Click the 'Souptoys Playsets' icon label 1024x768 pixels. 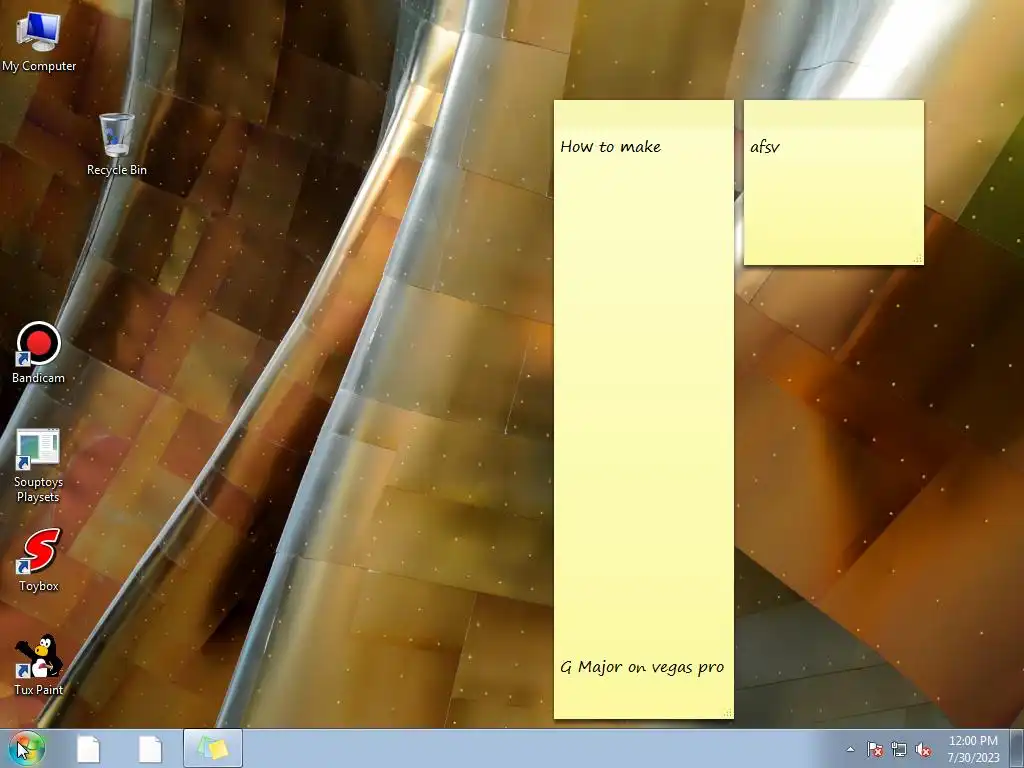coord(39,489)
